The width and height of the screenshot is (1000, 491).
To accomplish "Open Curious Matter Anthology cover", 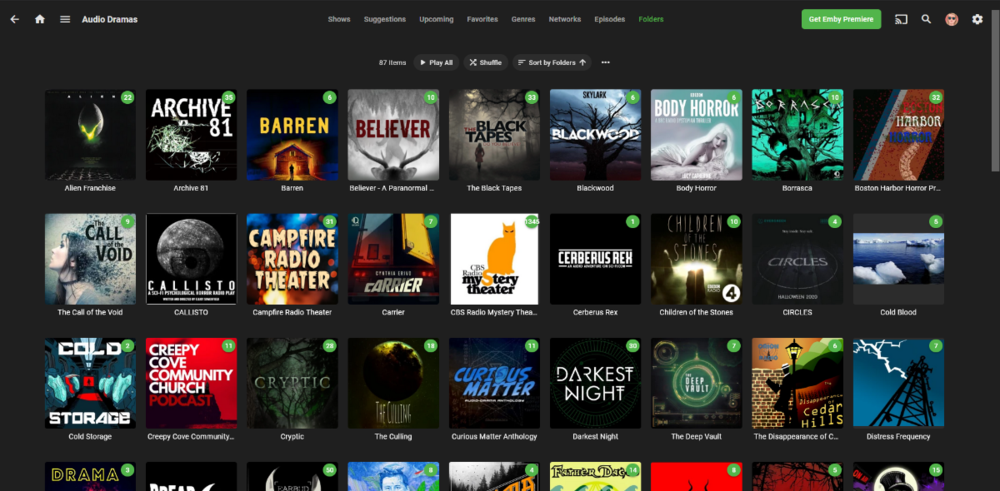I will pos(494,383).
